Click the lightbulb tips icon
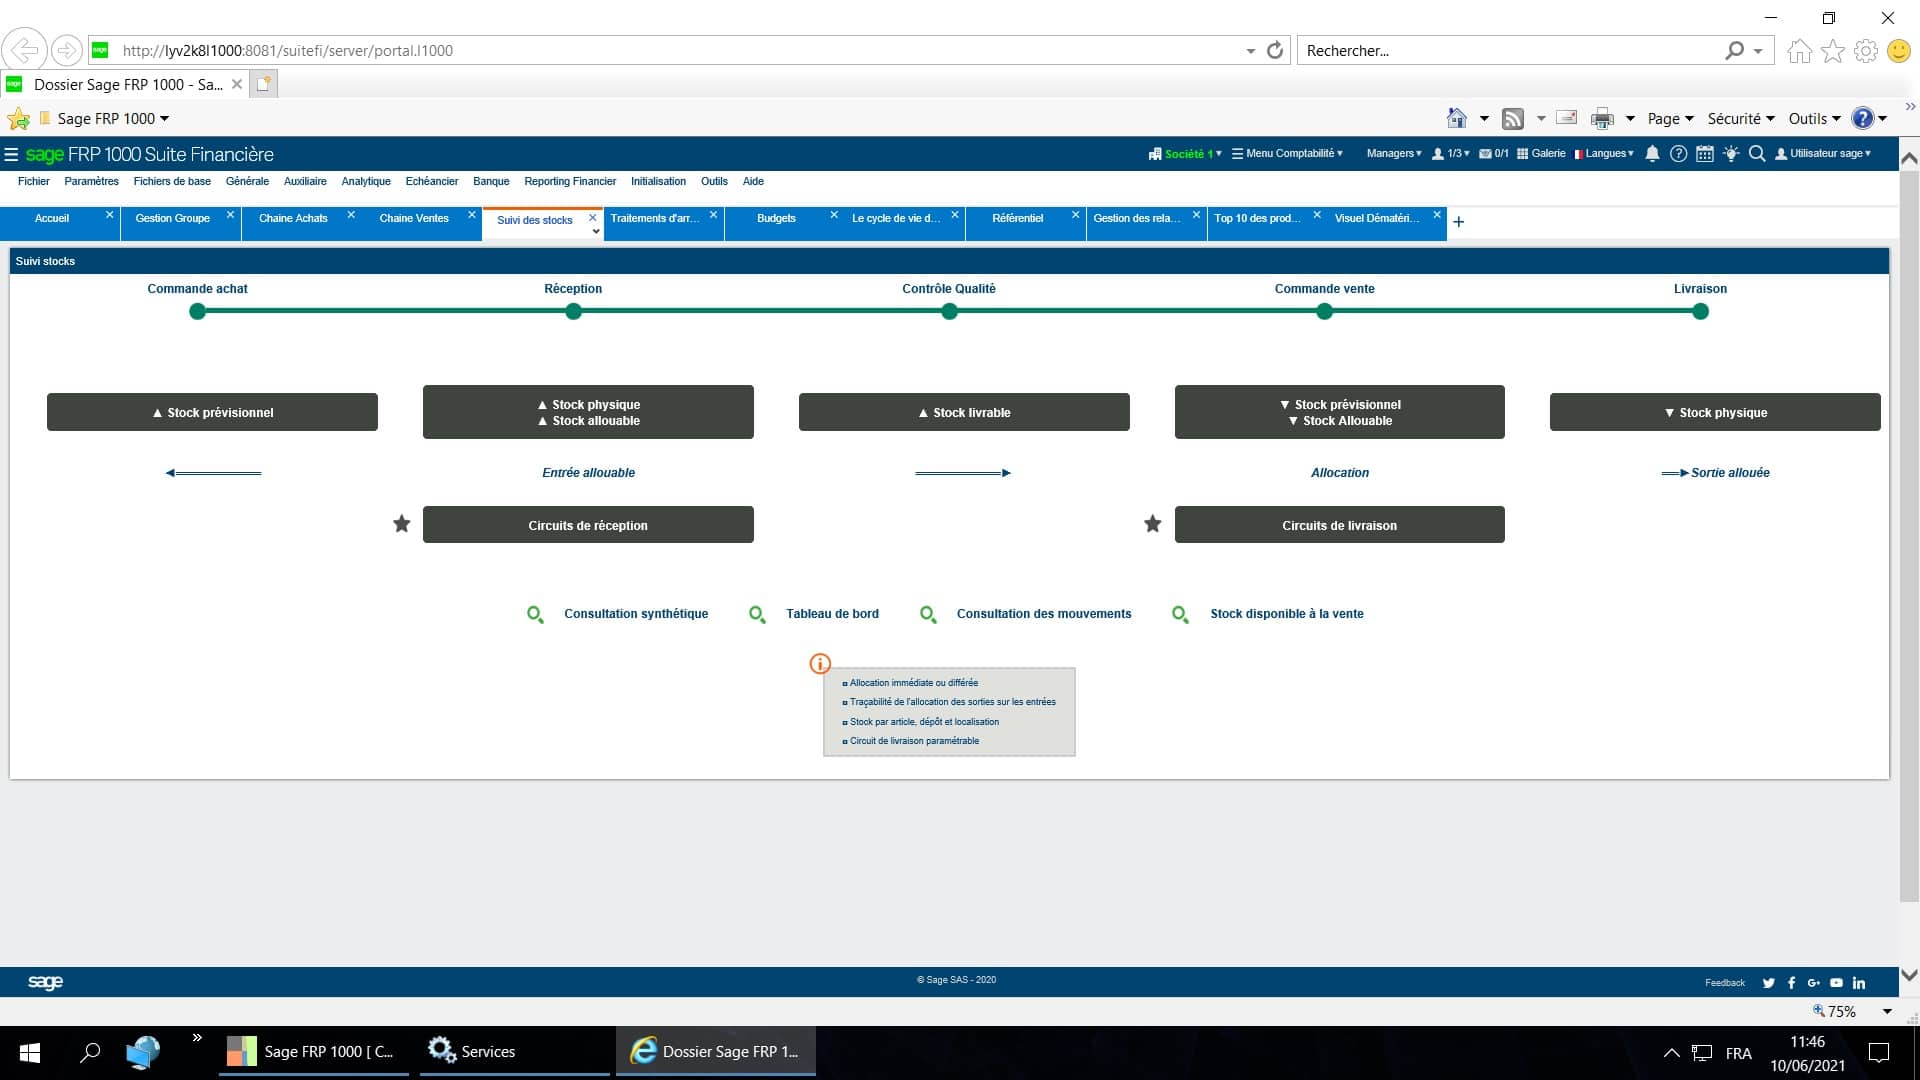The height and width of the screenshot is (1080, 1920). [1731, 154]
